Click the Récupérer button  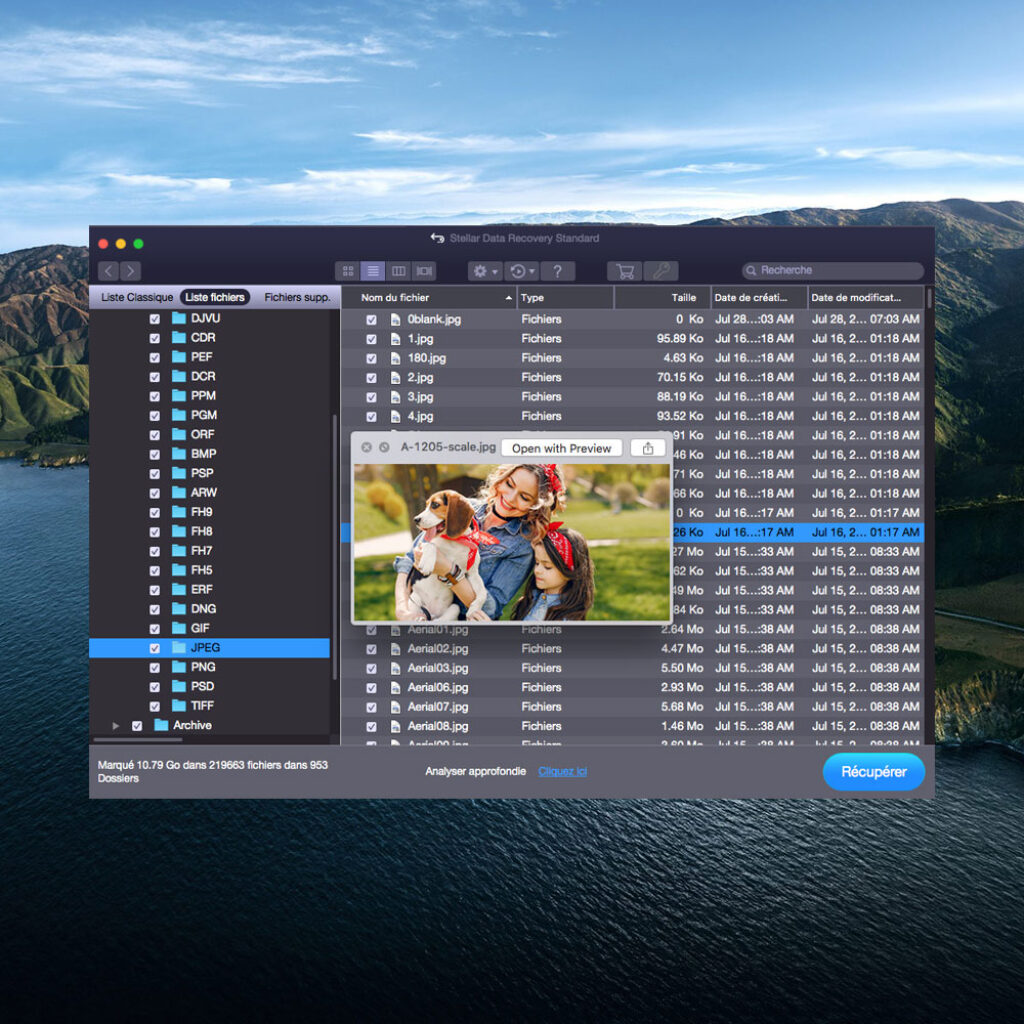click(873, 772)
